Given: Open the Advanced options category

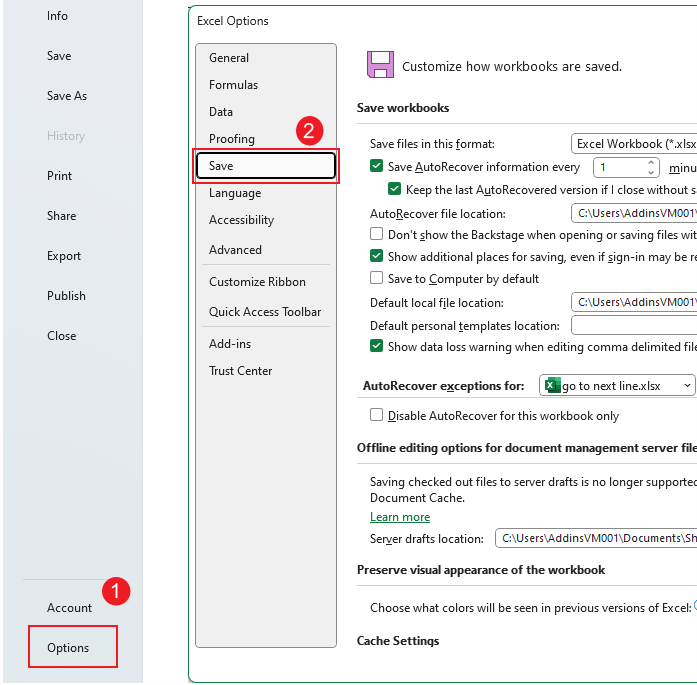Looking at the screenshot, I should [235, 249].
